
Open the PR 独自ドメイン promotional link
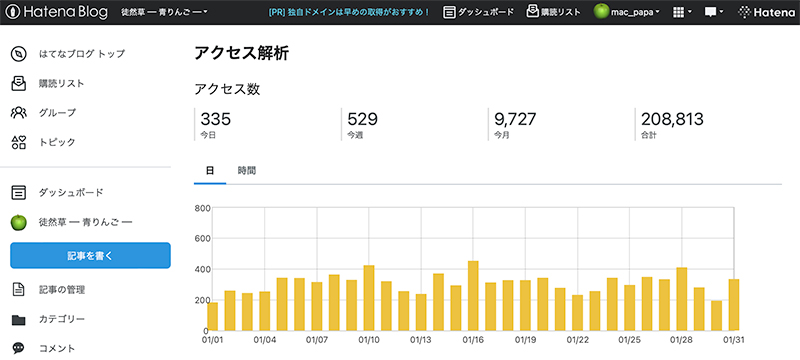(349, 12)
